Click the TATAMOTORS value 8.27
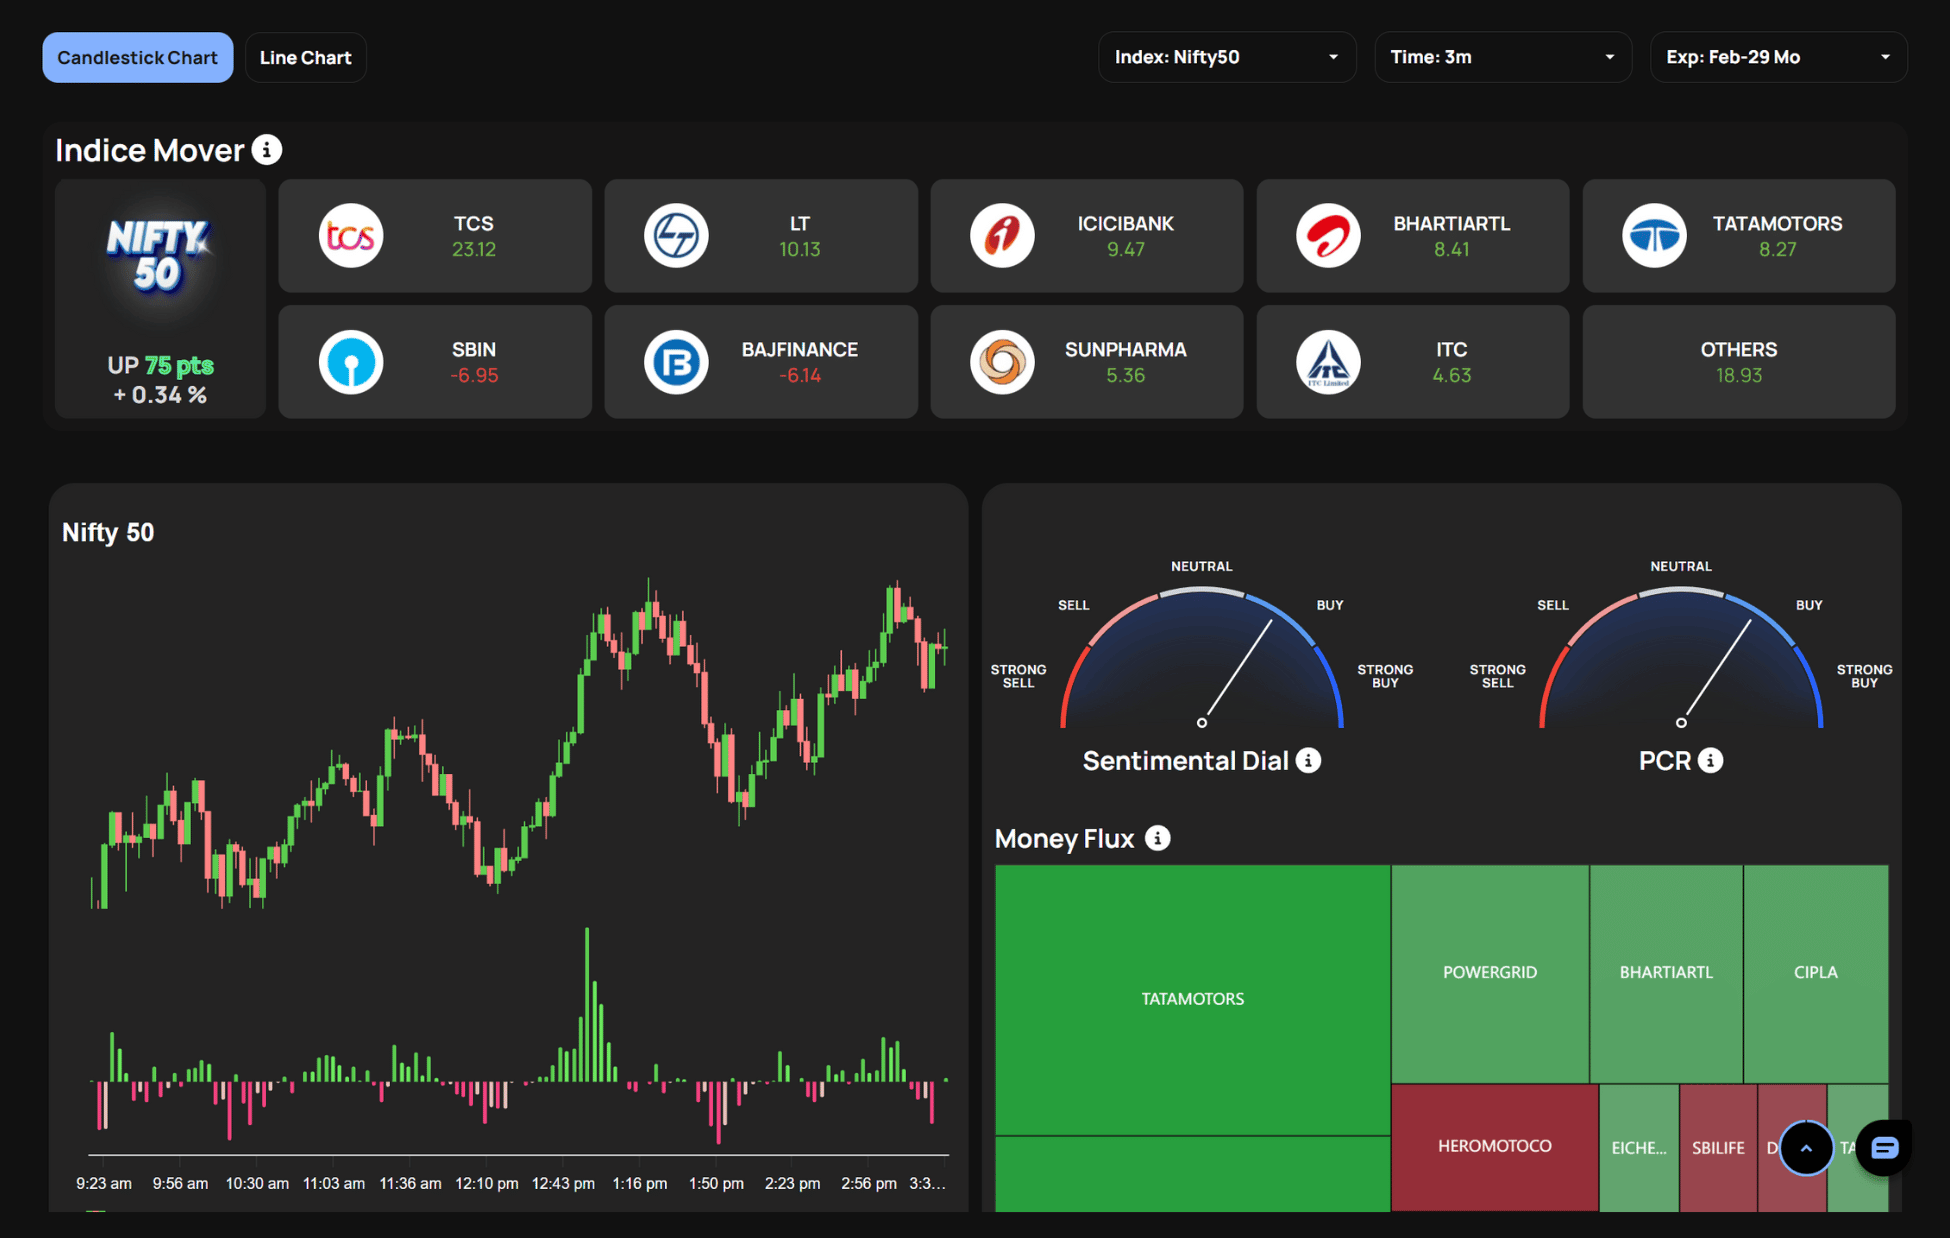Viewport: 1950px width, 1238px height. [x=1778, y=250]
